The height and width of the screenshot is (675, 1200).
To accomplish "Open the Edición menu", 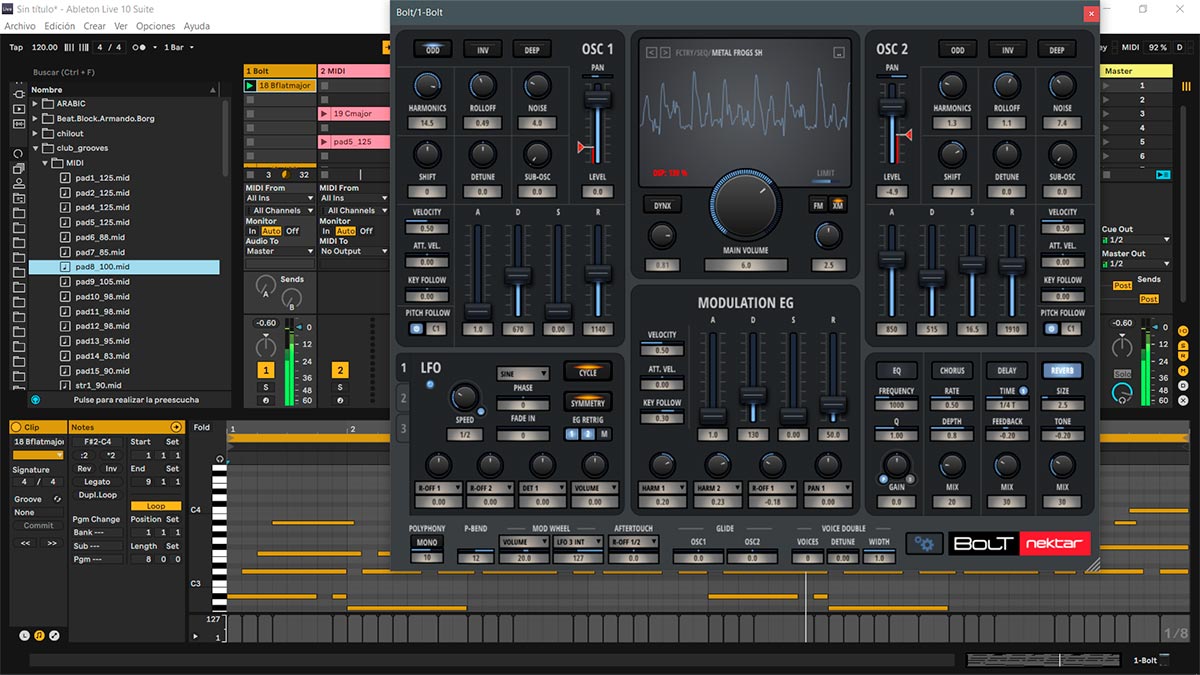I will pos(60,26).
